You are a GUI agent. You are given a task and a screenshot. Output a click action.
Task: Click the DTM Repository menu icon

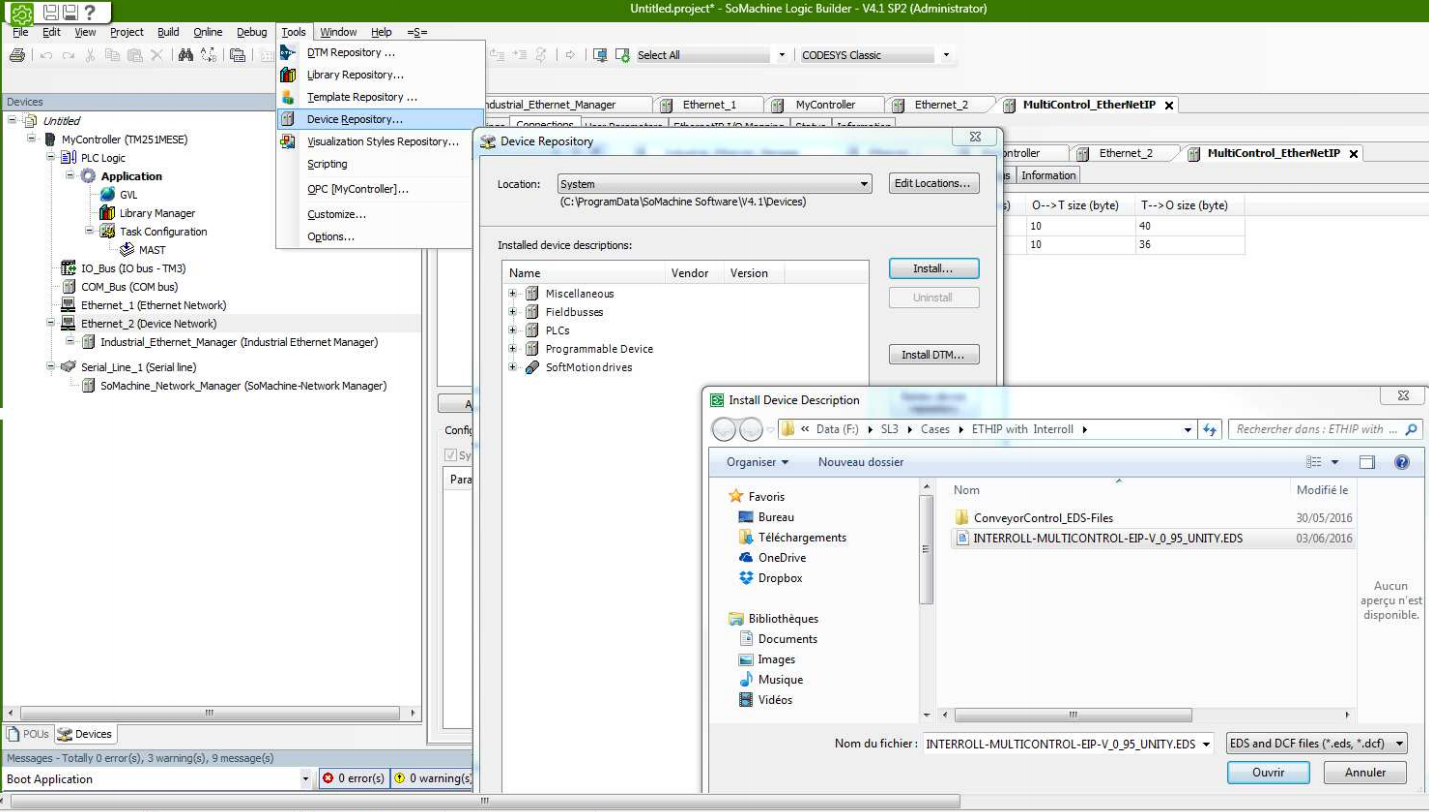[288, 52]
